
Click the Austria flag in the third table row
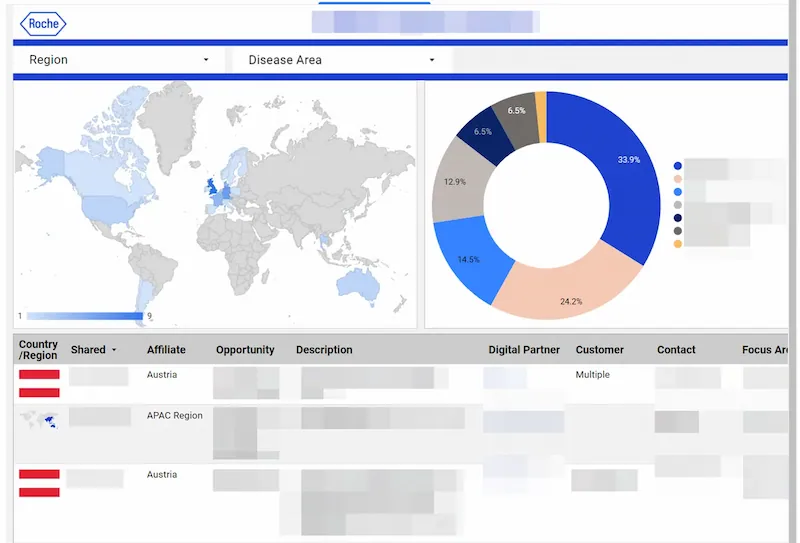tap(39, 482)
